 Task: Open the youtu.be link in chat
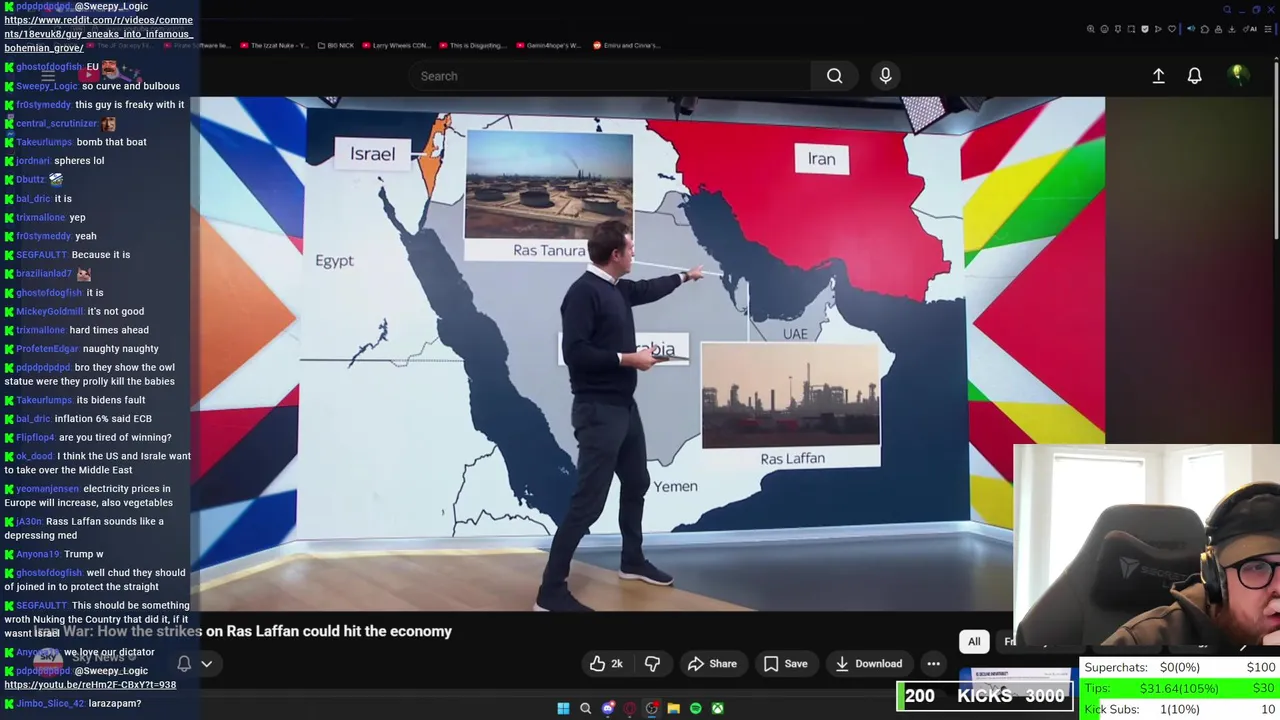click(90, 685)
